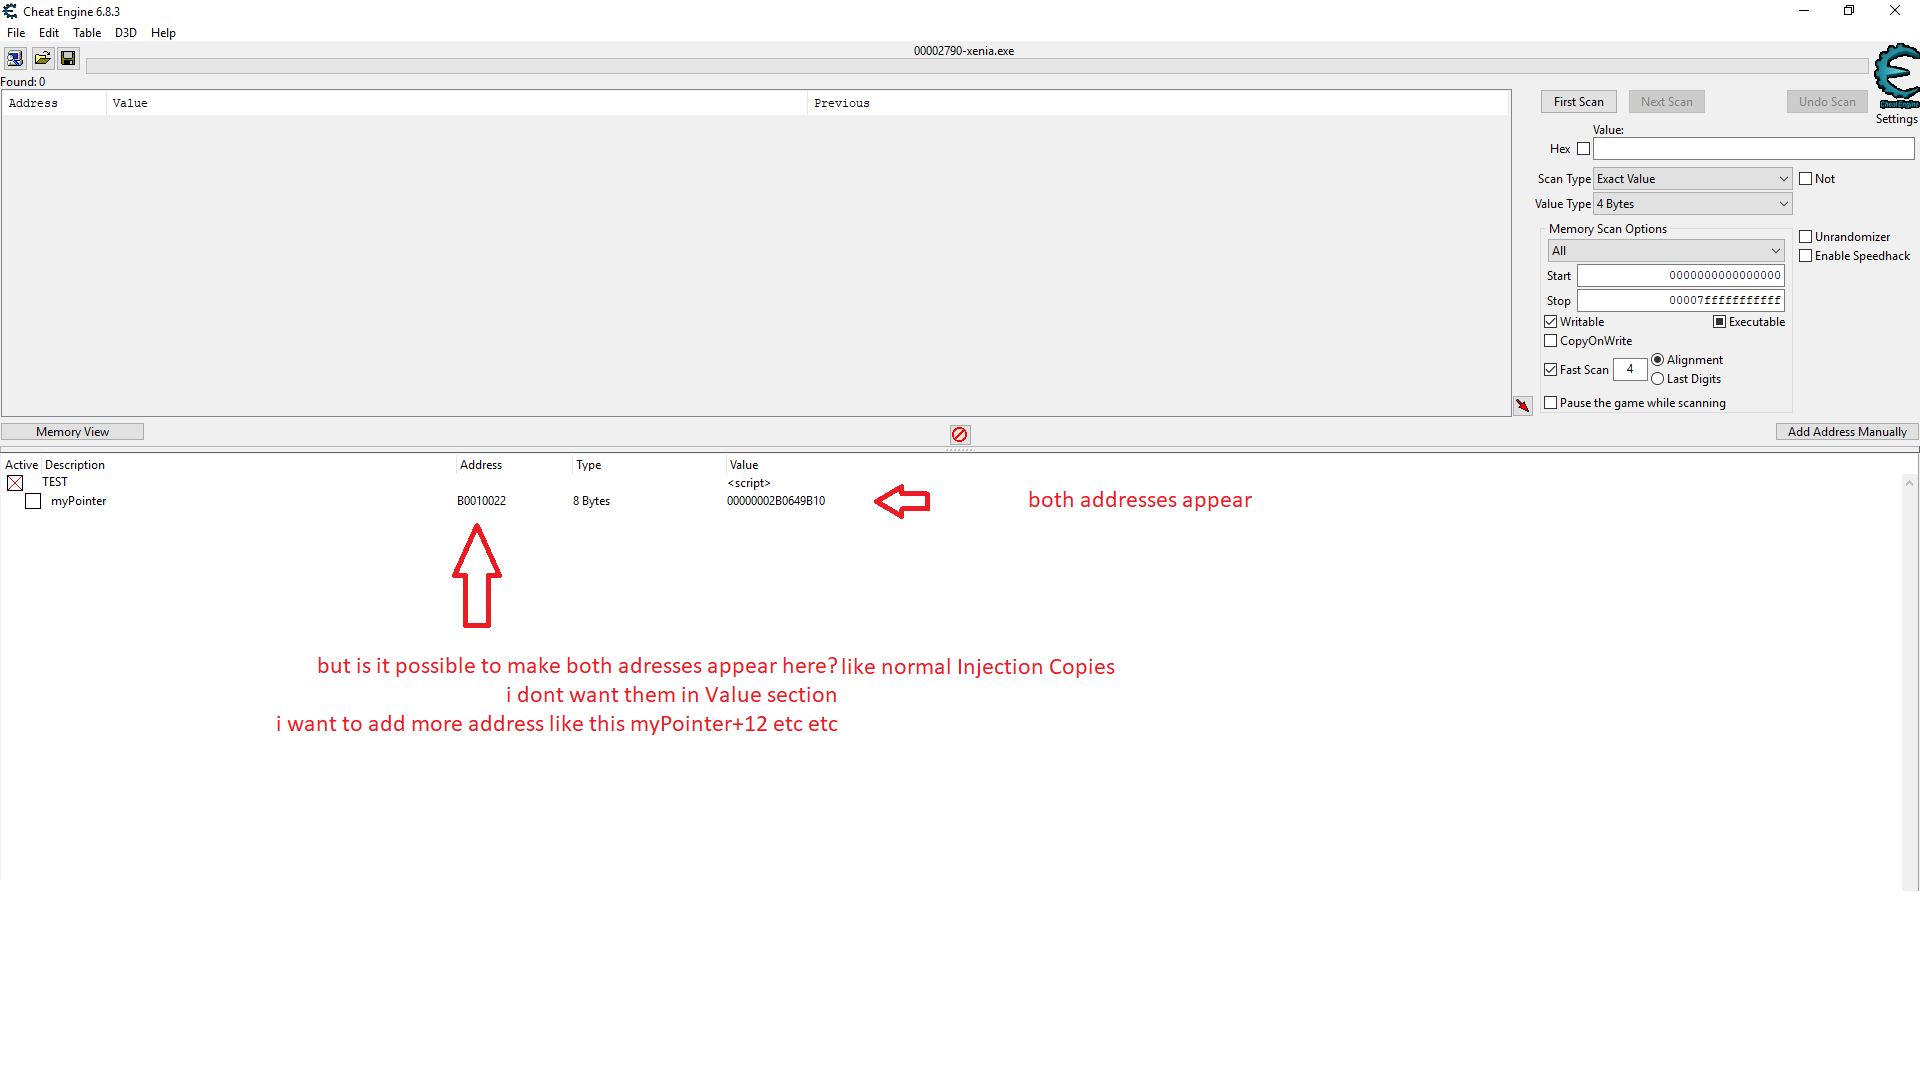Click the red clear list icon

point(960,435)
